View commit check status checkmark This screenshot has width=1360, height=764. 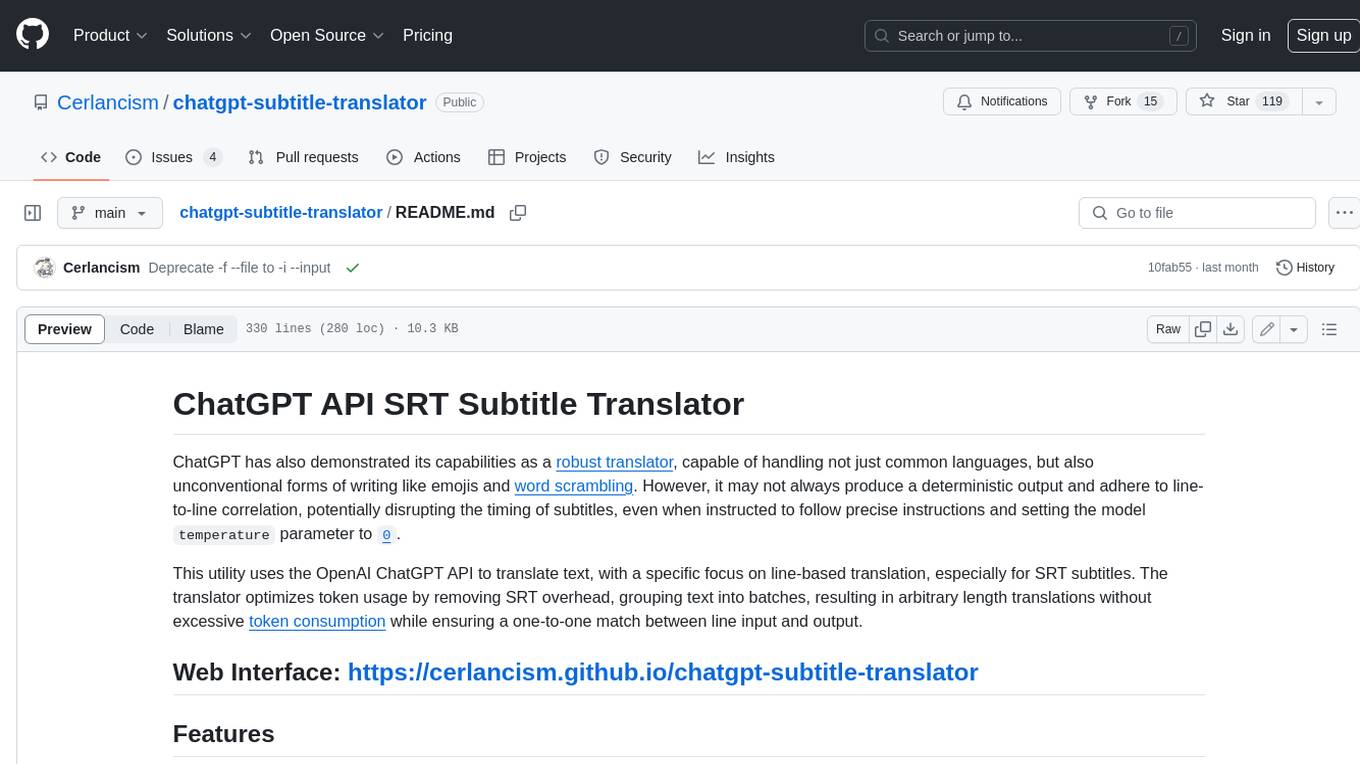[x=352, y=268]
